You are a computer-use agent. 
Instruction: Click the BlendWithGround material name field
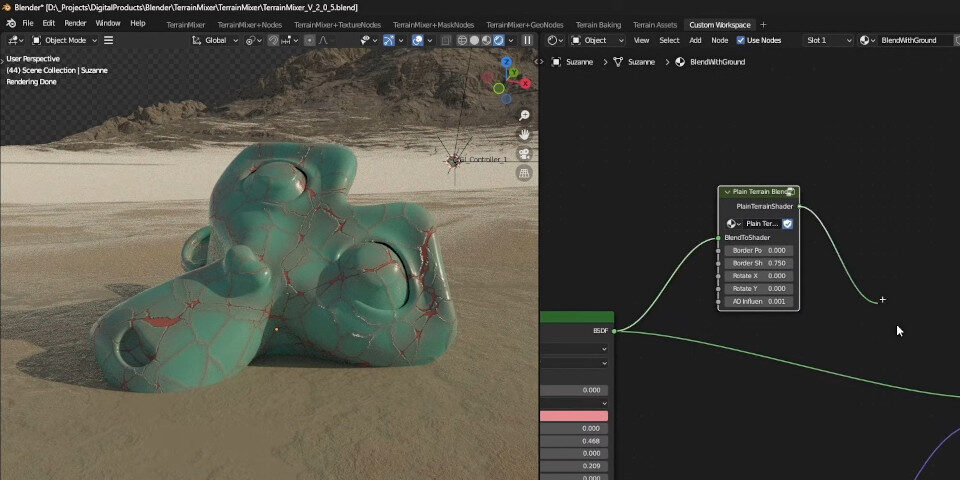(x=916, y=40)
